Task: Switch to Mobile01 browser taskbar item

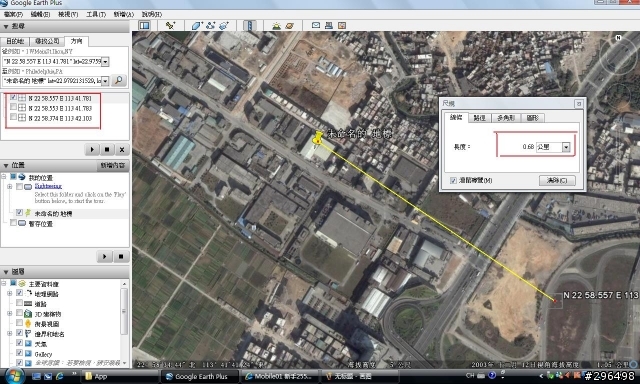Action: click(x=280, y=376)
